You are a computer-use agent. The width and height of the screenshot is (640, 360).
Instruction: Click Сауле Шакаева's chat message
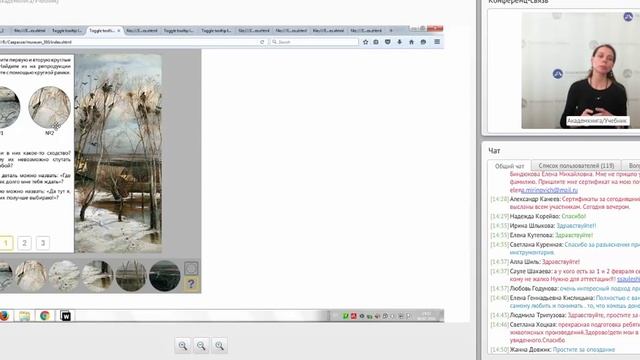tap(565, 275)
